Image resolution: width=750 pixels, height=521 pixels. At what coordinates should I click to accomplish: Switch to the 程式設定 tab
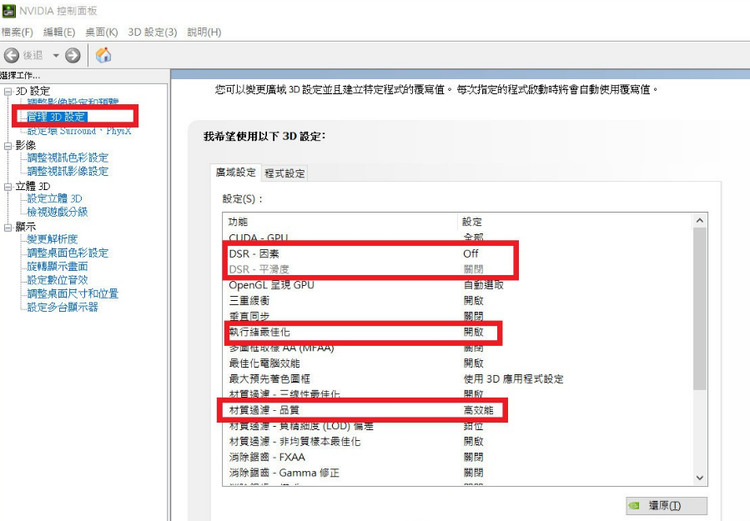coord(285,173)
